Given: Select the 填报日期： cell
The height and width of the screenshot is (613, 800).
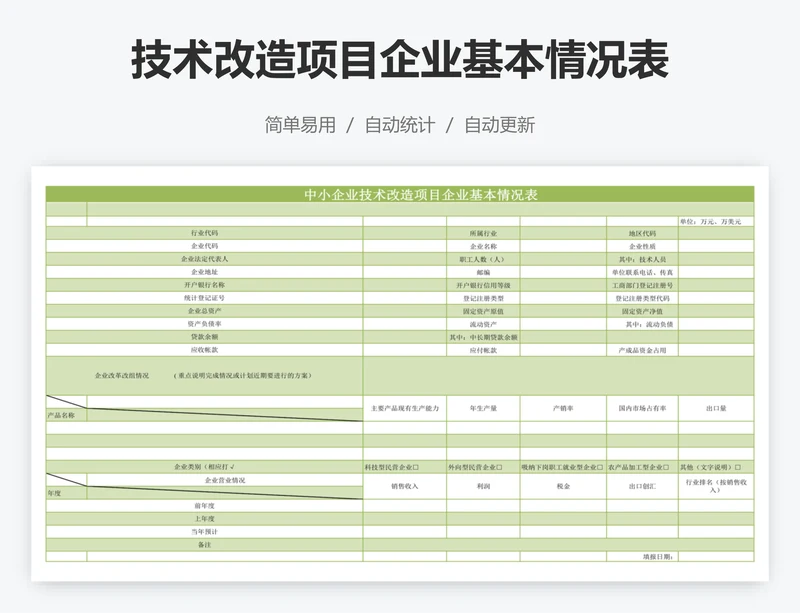Looking at the screenshot, I should 642,557.
